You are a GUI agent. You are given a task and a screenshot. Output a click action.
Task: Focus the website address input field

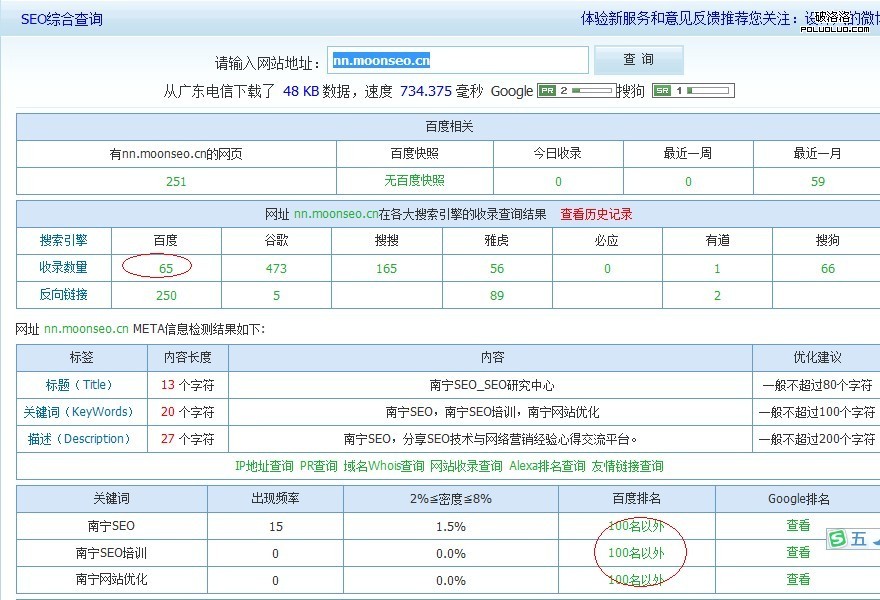458,61
